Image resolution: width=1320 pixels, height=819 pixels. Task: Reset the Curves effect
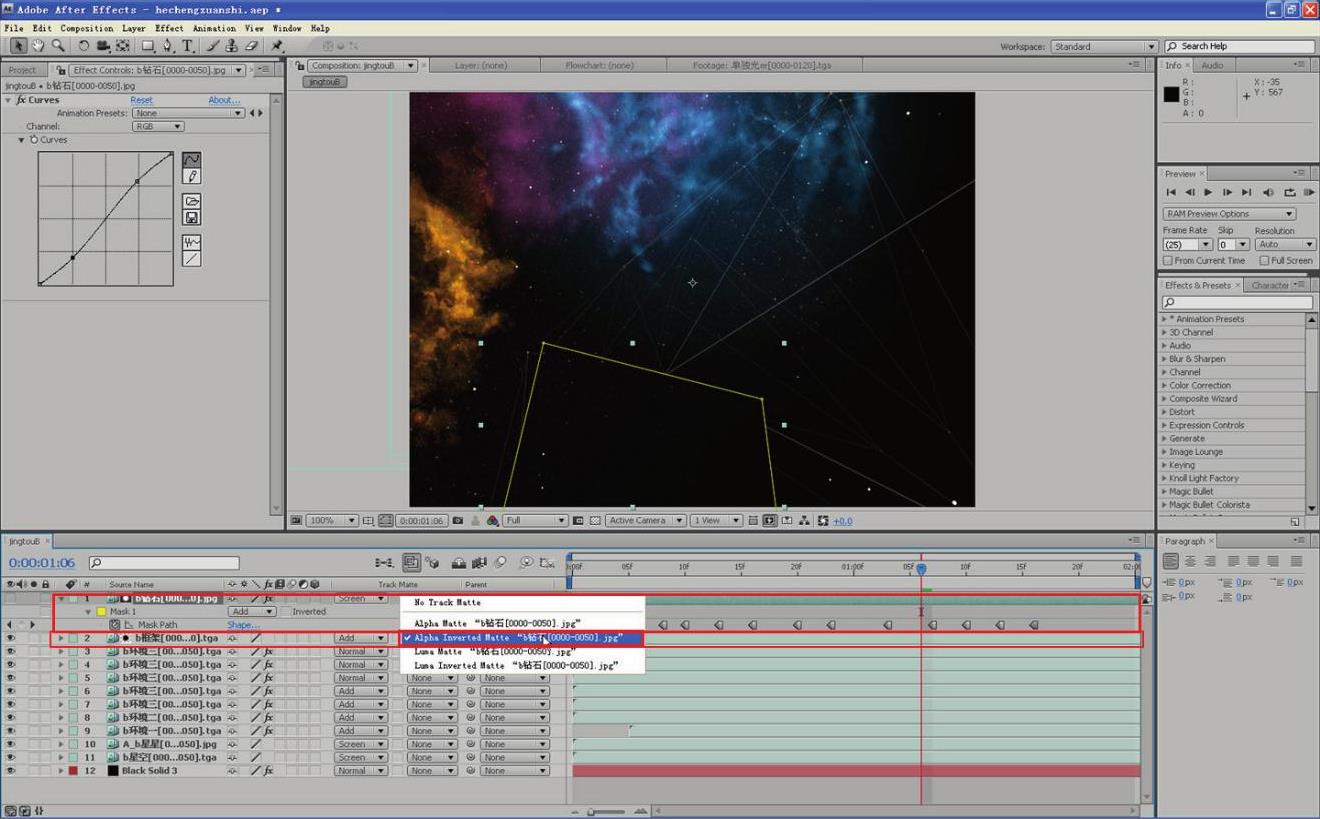click(x=141, y=100)
